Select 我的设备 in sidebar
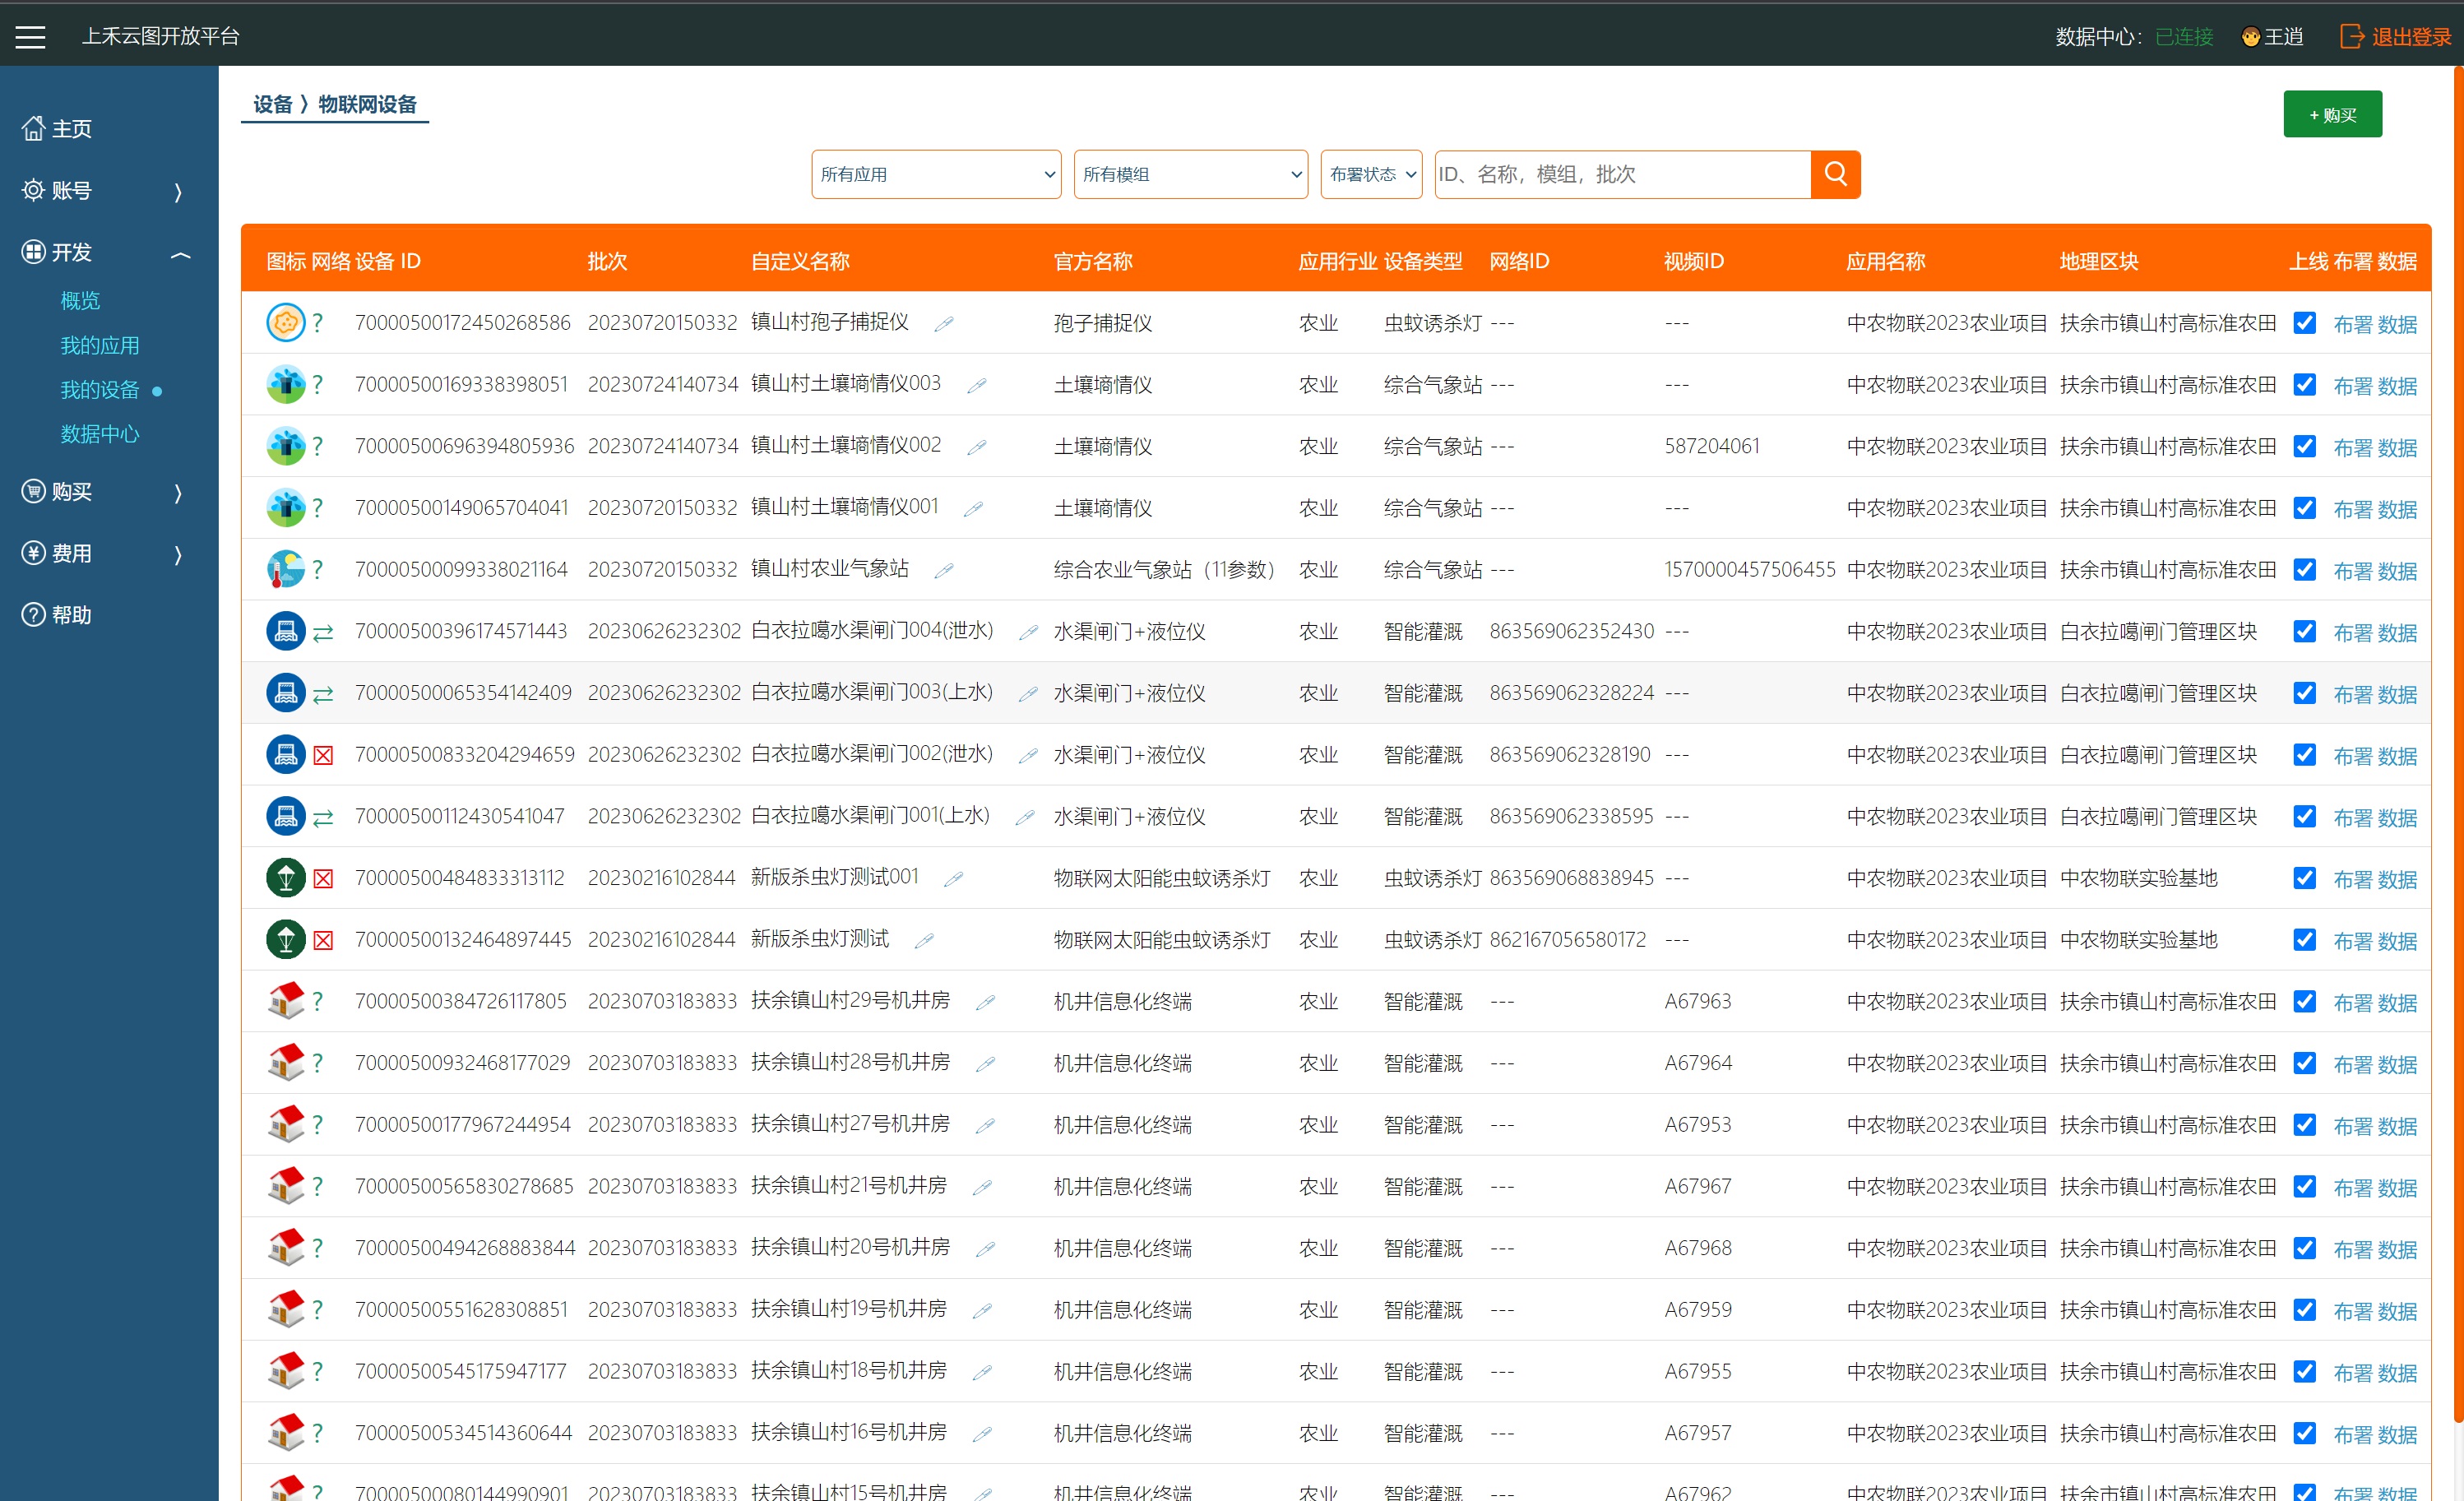The height and width of the screenshot is (1501, 2464). pos(100,389)
